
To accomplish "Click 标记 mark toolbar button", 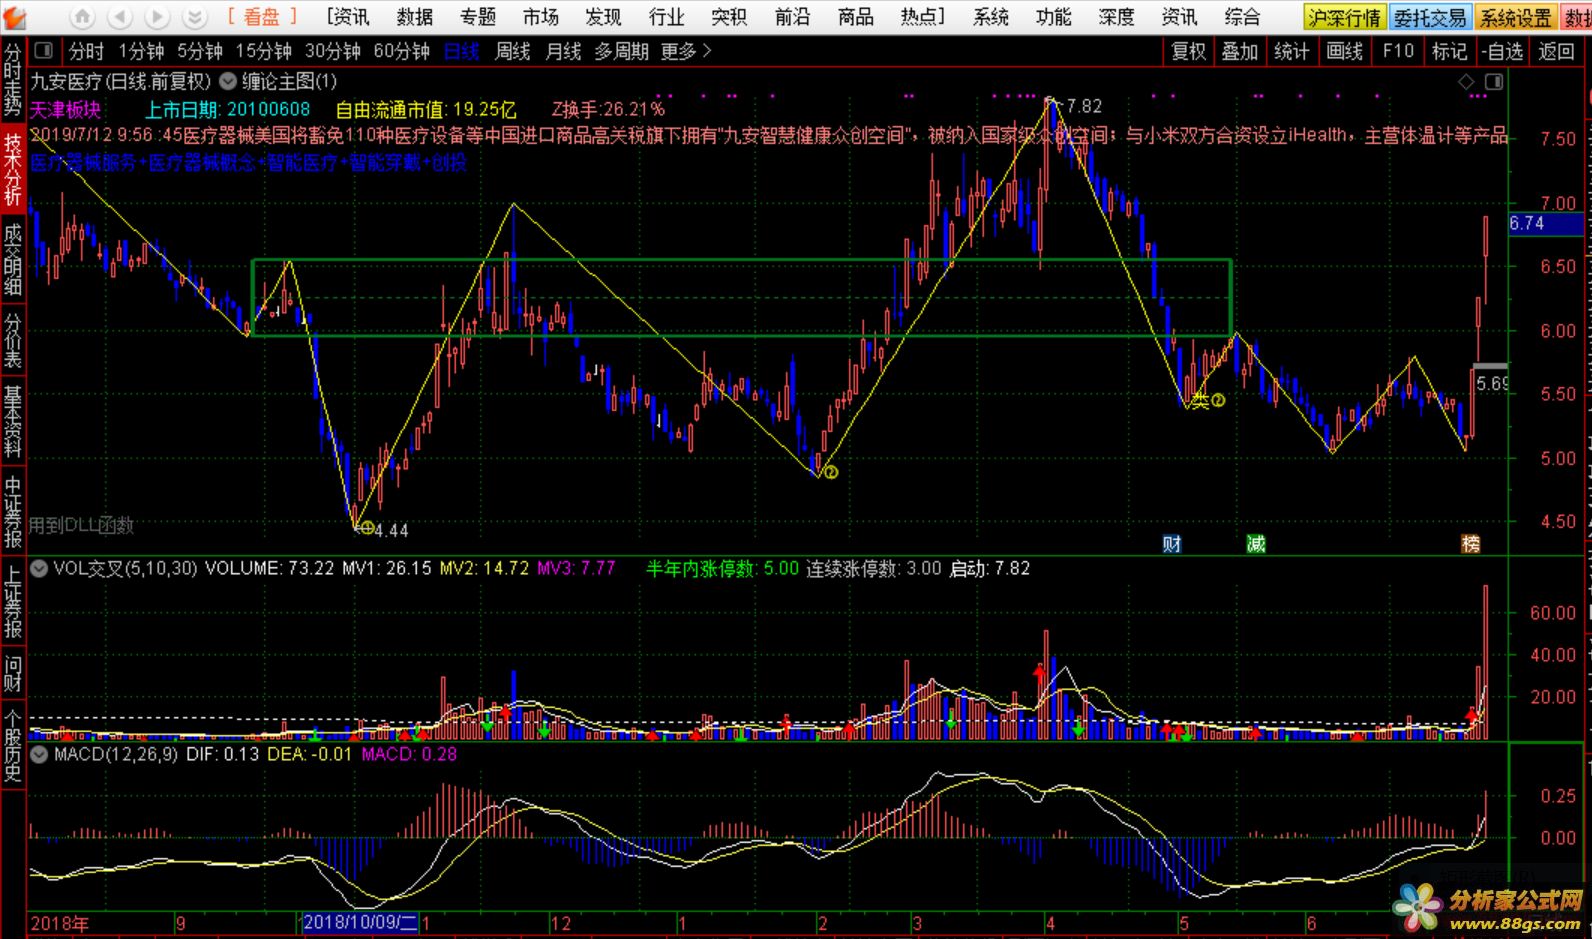I will click(x=1449, y=51).
